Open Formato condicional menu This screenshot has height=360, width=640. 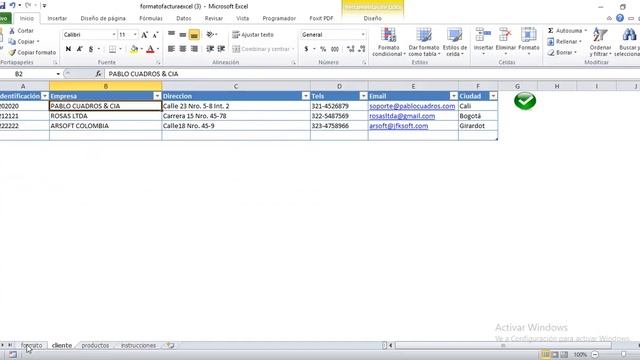[388, 42]
